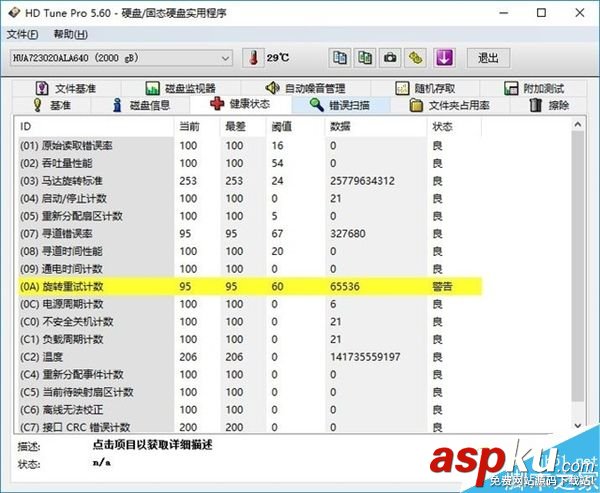Click the HD Tune app title icon
The width and height of the screenshot is (600, 493).
pyautogui.click(x=14, y=13)
